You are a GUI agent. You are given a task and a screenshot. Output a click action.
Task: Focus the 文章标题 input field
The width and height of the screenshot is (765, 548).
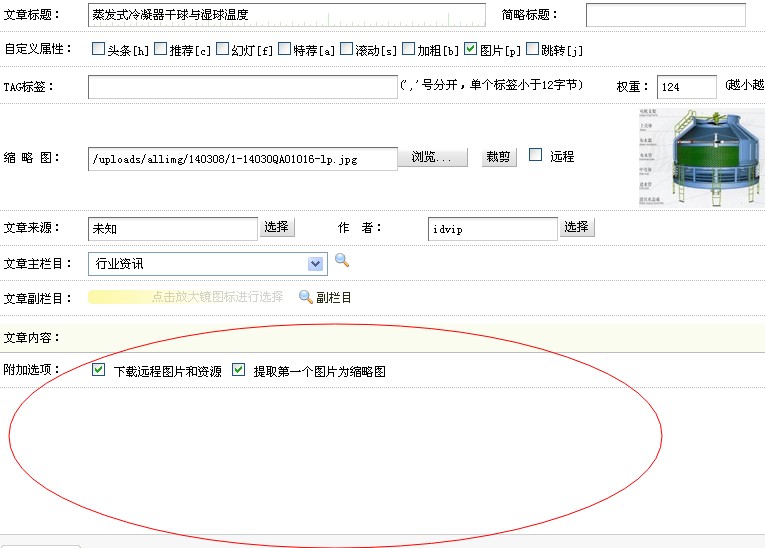(x=287, y=15)
